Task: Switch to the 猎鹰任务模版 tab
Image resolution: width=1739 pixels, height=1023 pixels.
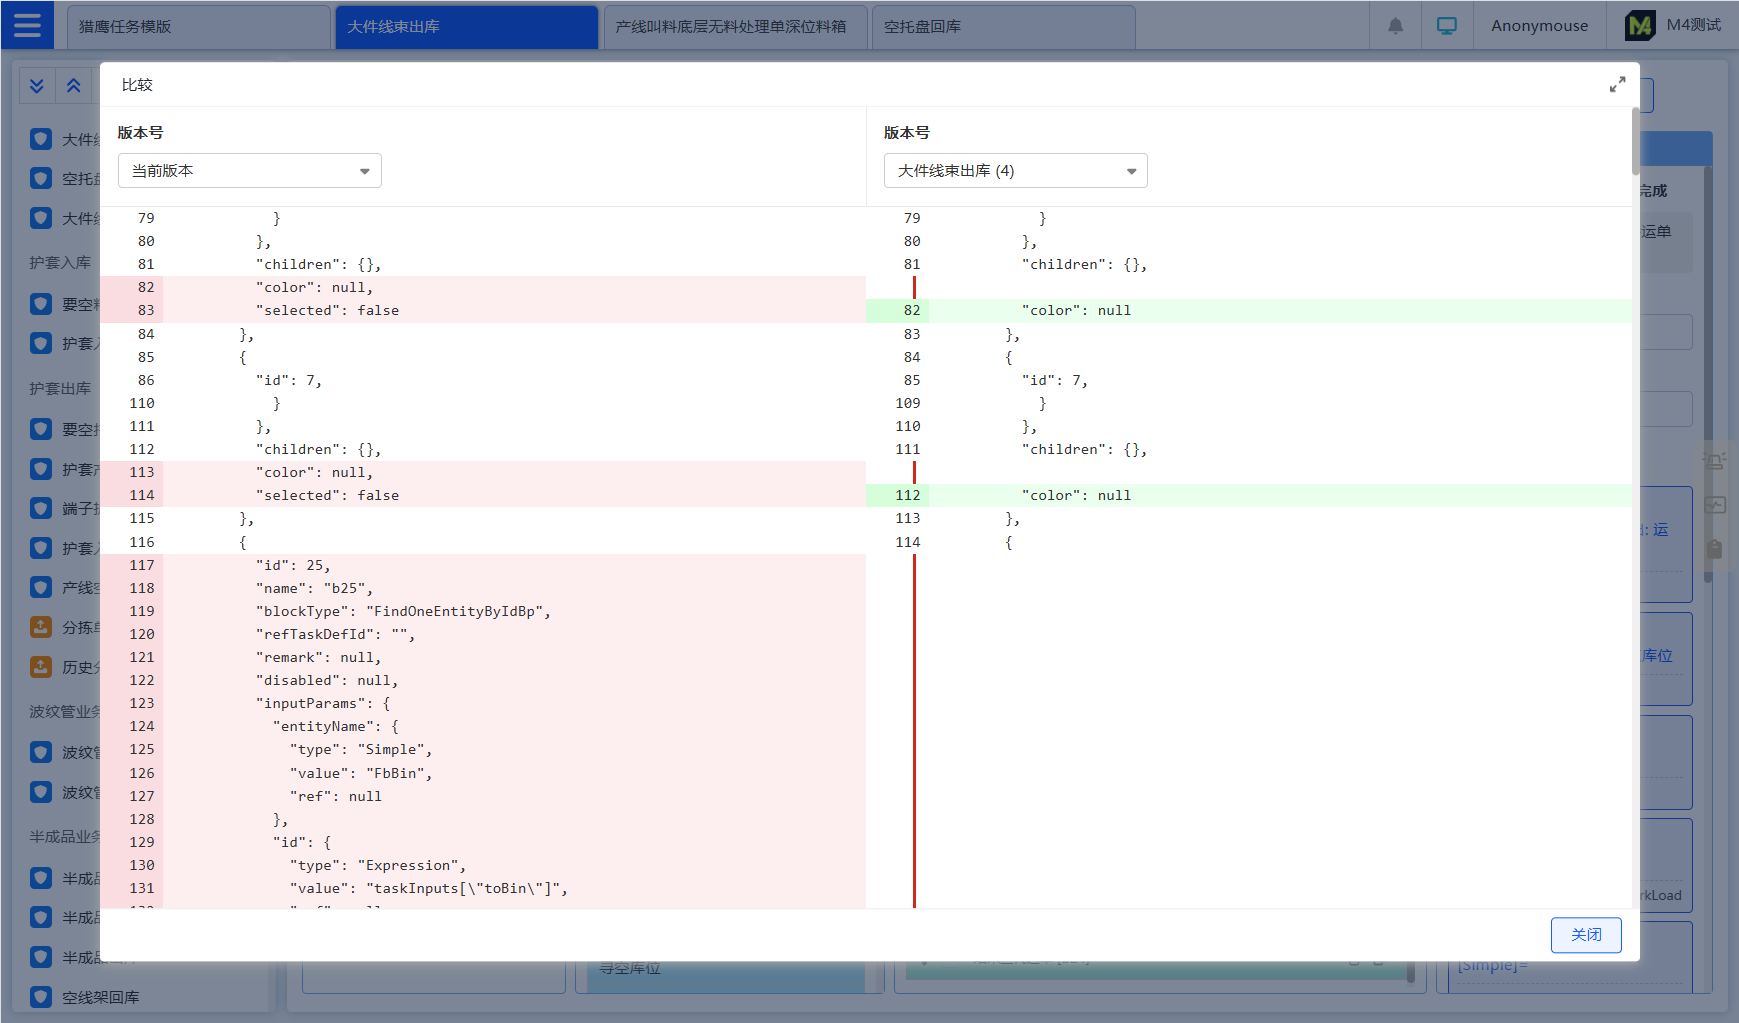Action: [x=198, y=27]
